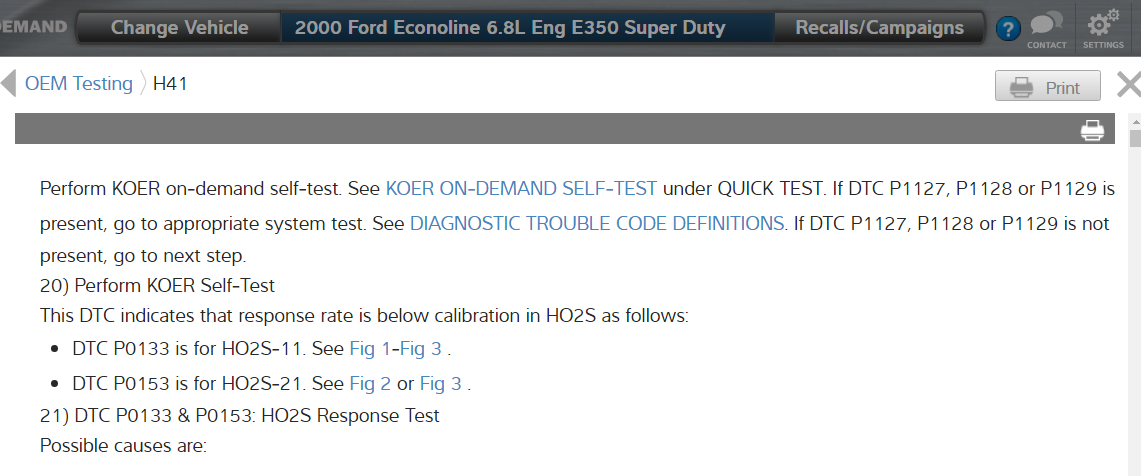
Task: Click the ON DEMAND logo at top left
Action: click(x=34, y=28)
